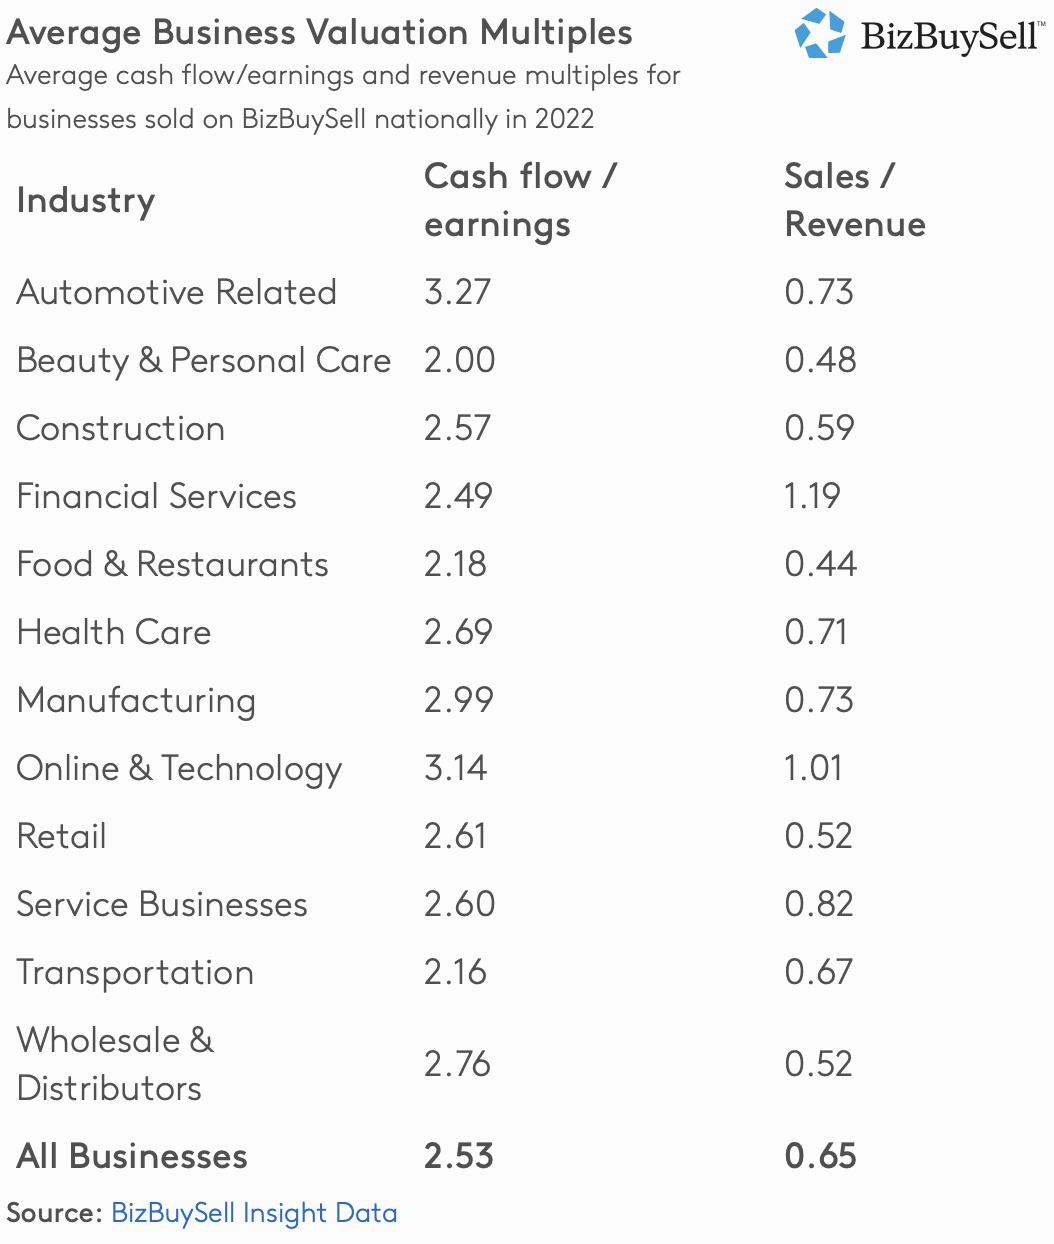The image size is (1054, 1244).
Task: Click the Manufacturing industry label
Action: point(136,700)
